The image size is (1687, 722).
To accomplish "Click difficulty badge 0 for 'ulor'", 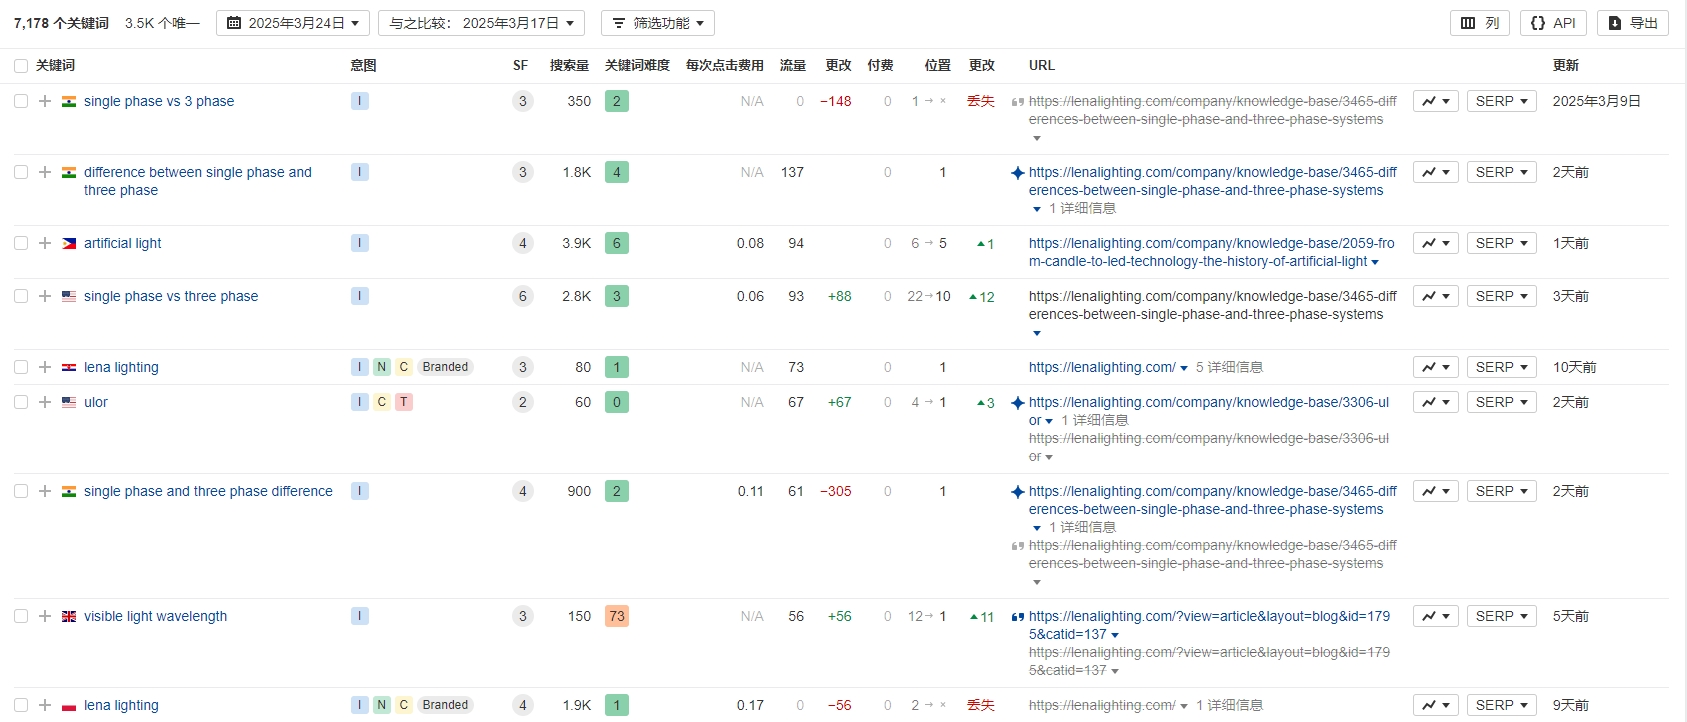I will (x=617, y=402).
